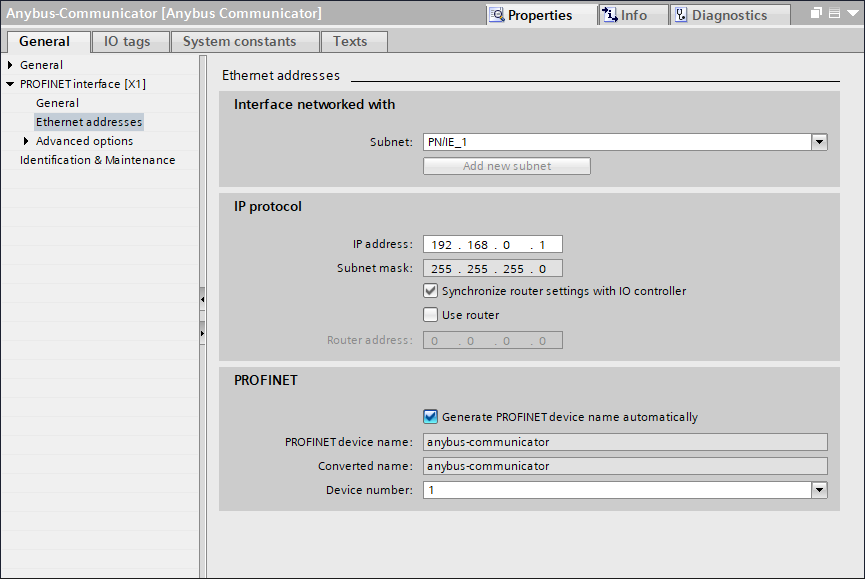Select Identification & Maintenance in the tree
The image size is (865, 579).
[x=97, y=160]
